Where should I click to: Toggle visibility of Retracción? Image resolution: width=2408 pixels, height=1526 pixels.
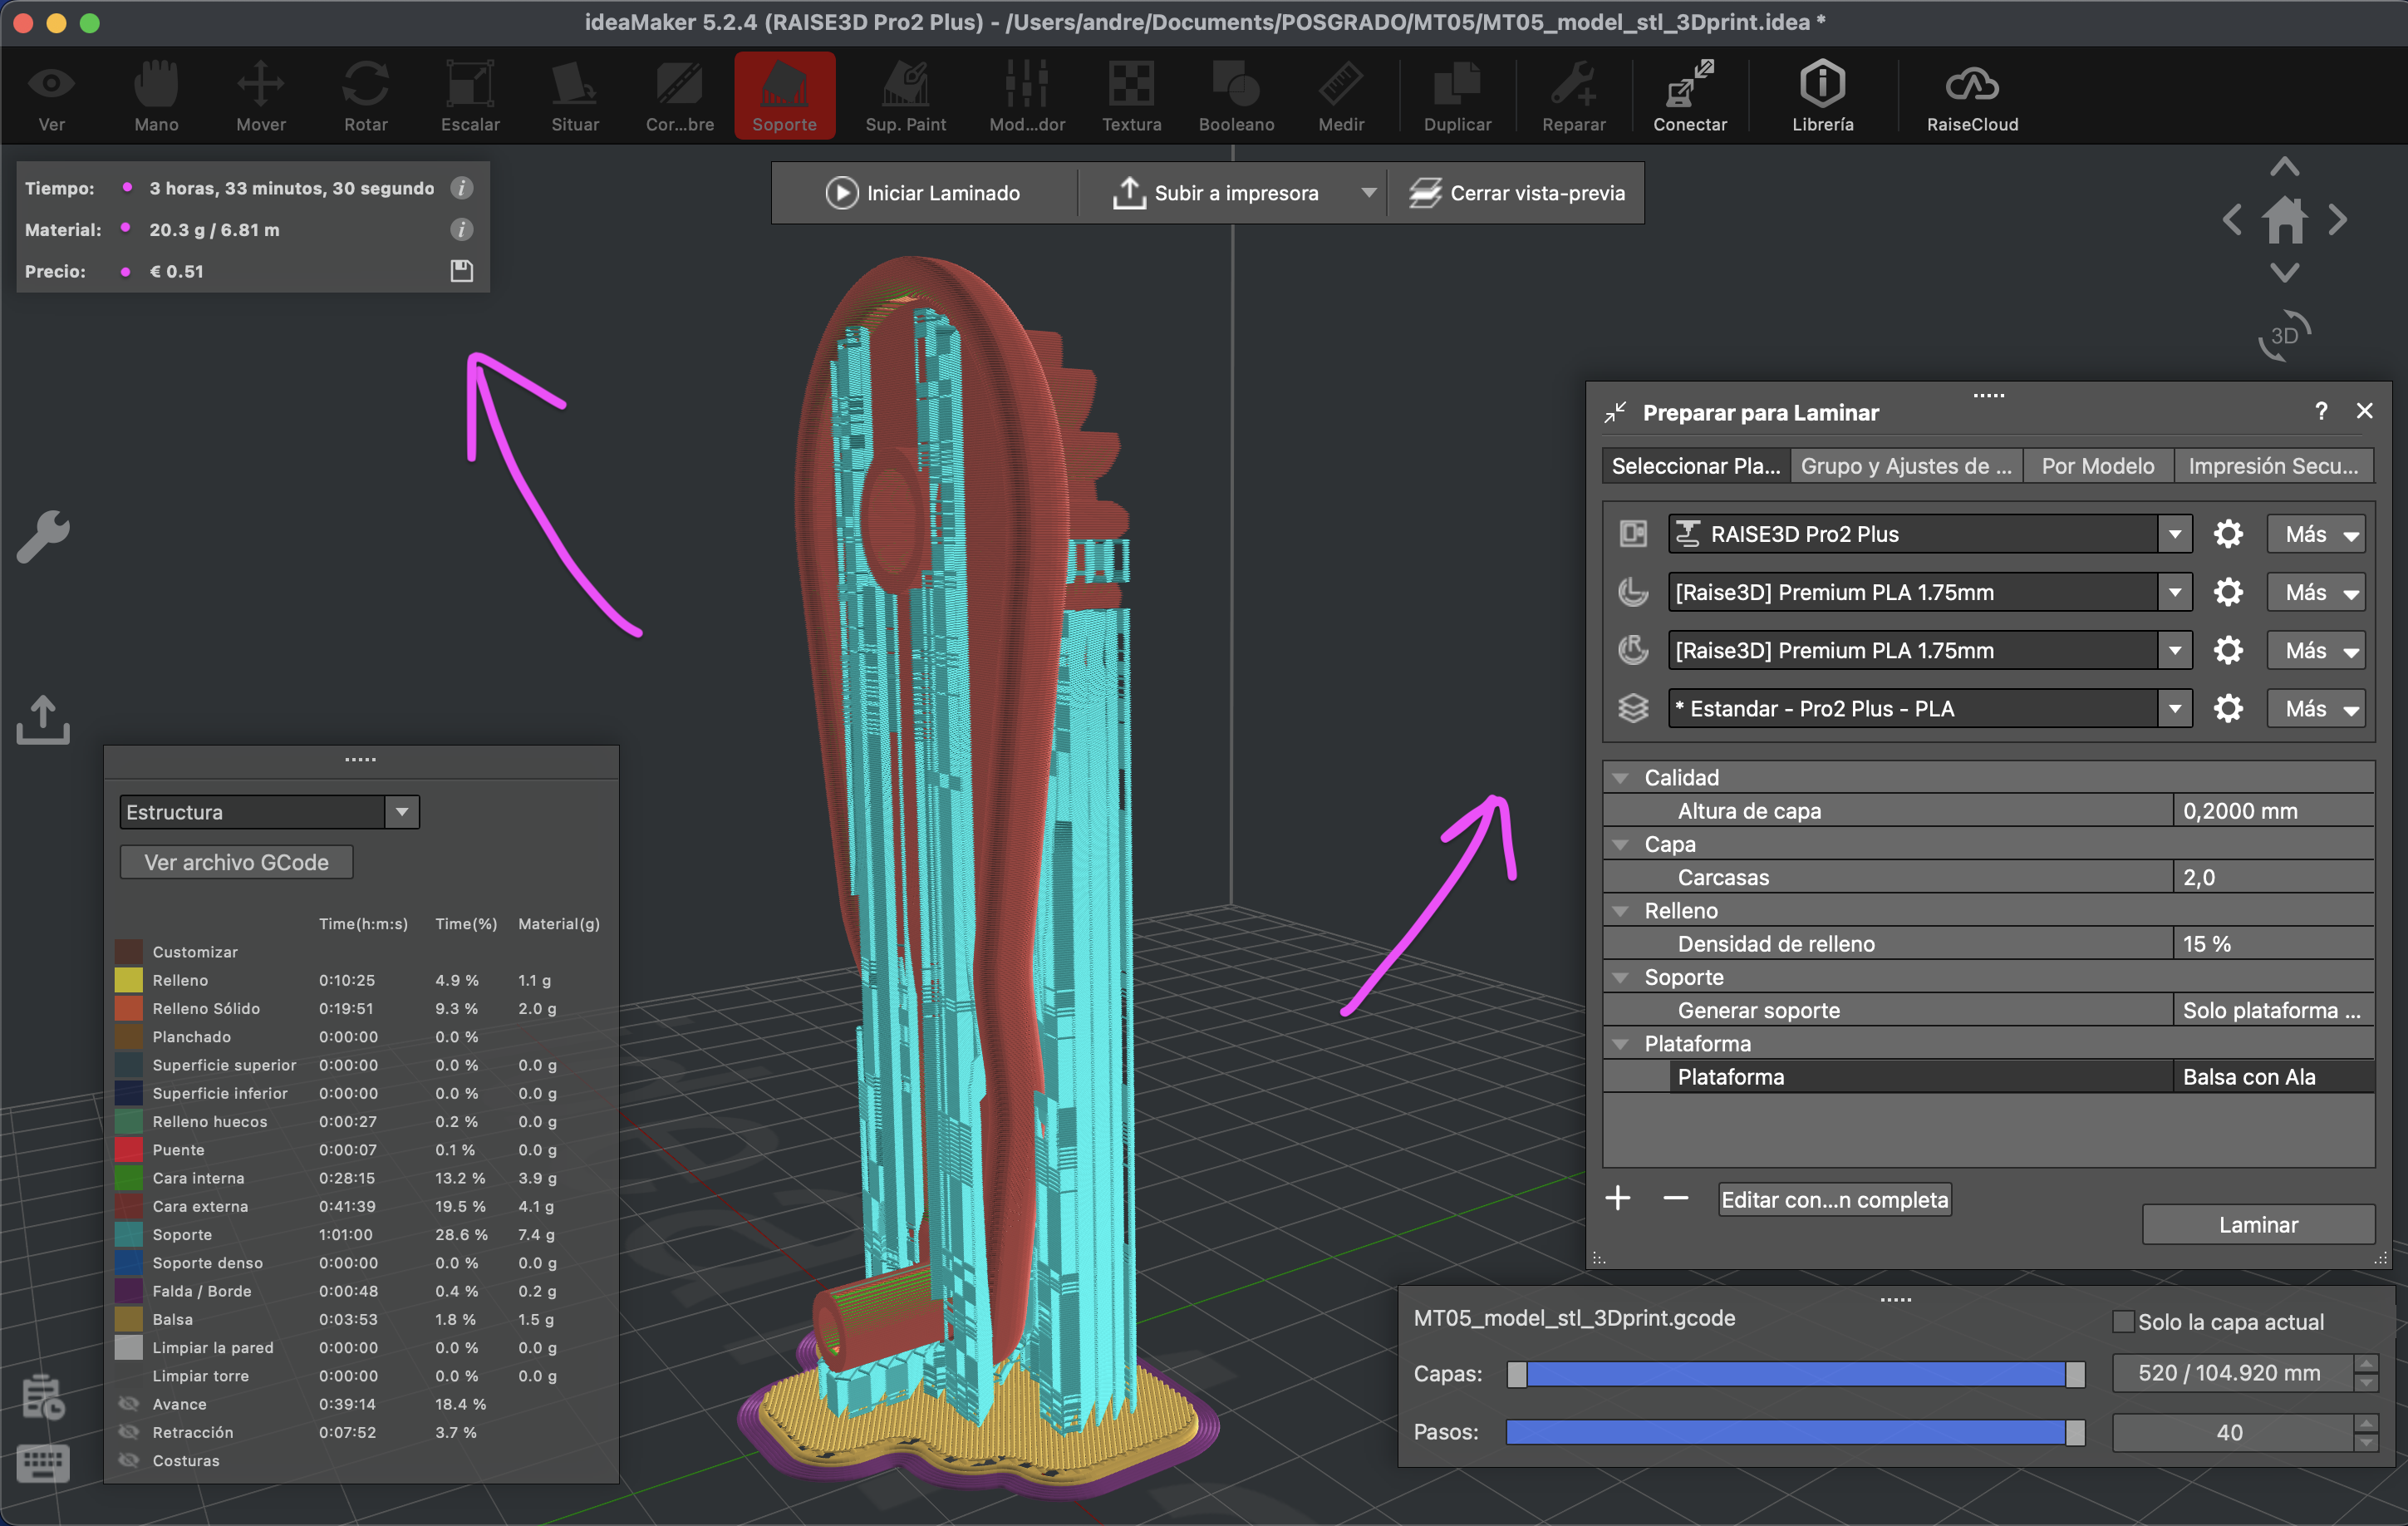[129, 1432]
